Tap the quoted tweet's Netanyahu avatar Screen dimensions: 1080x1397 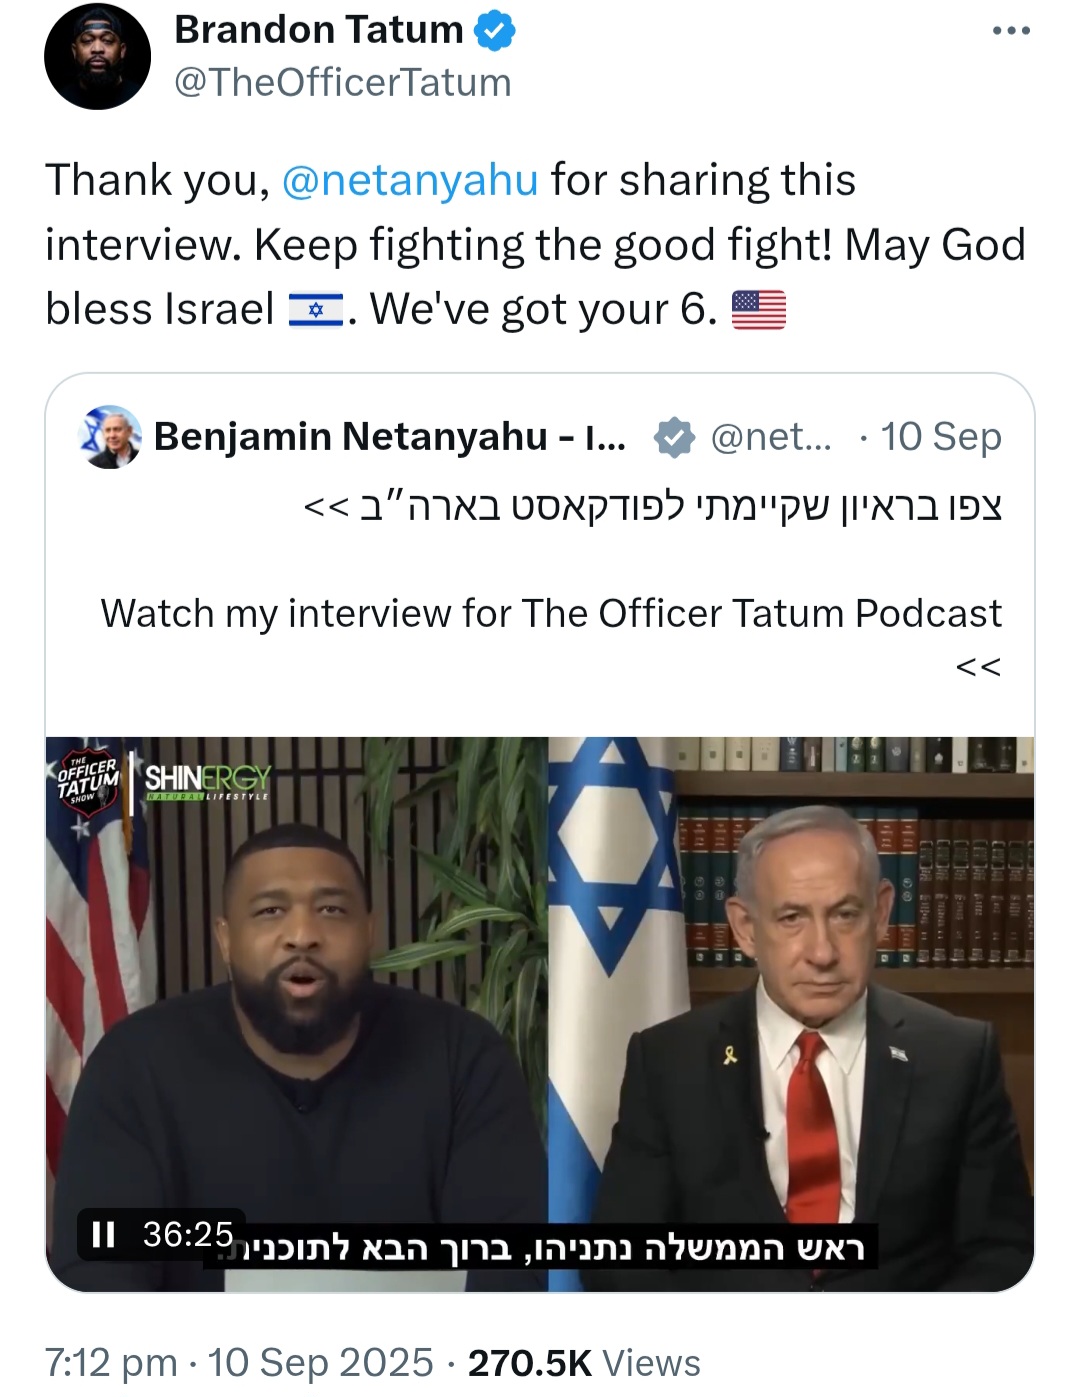108,437
